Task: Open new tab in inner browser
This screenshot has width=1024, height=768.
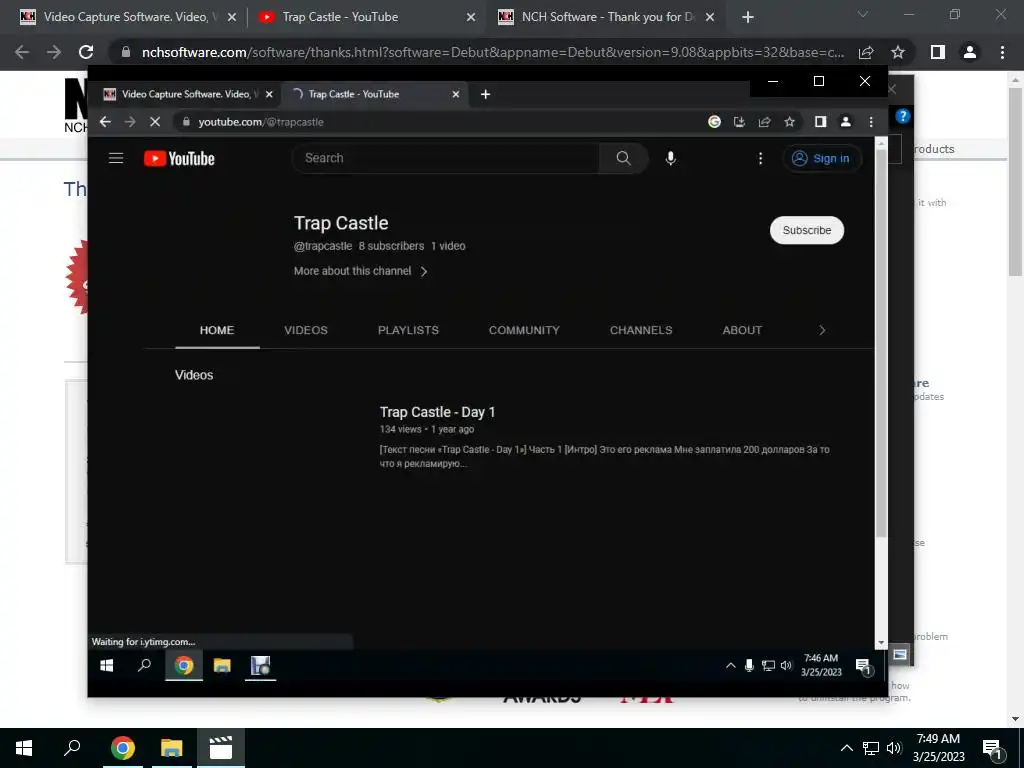Action: click(x=485, y=94)
